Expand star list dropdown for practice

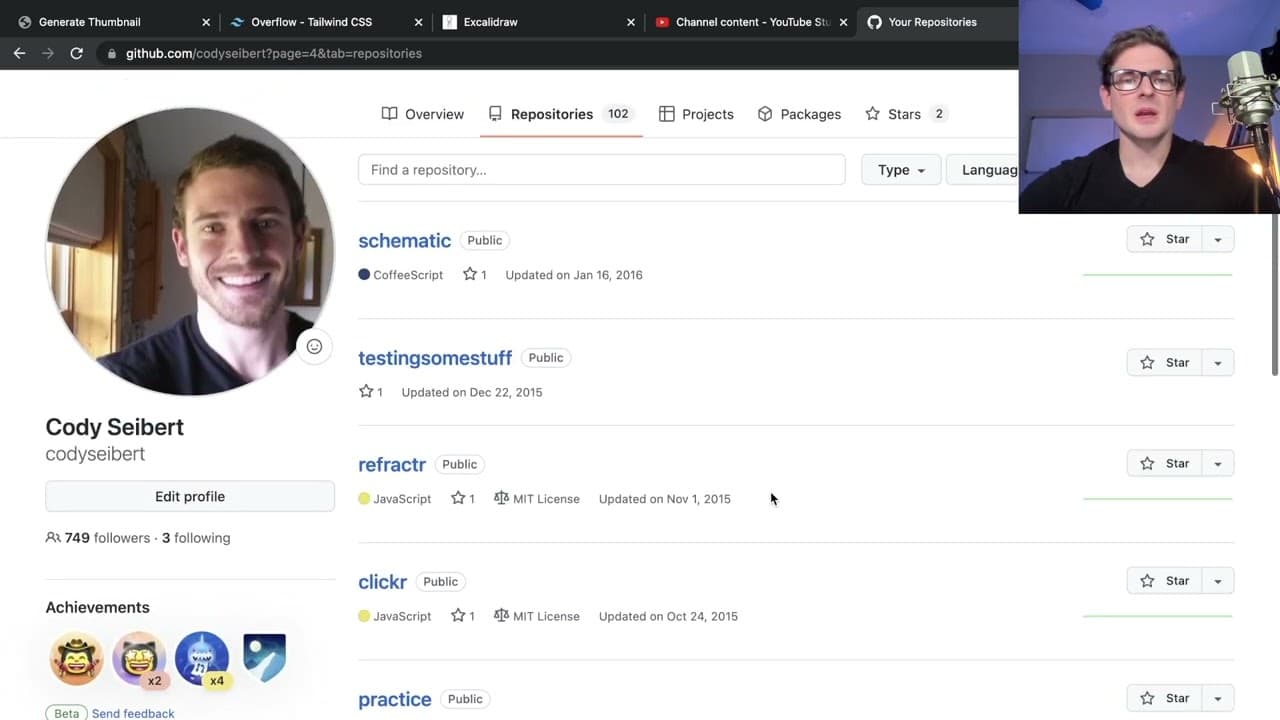tap(1217, 698)
